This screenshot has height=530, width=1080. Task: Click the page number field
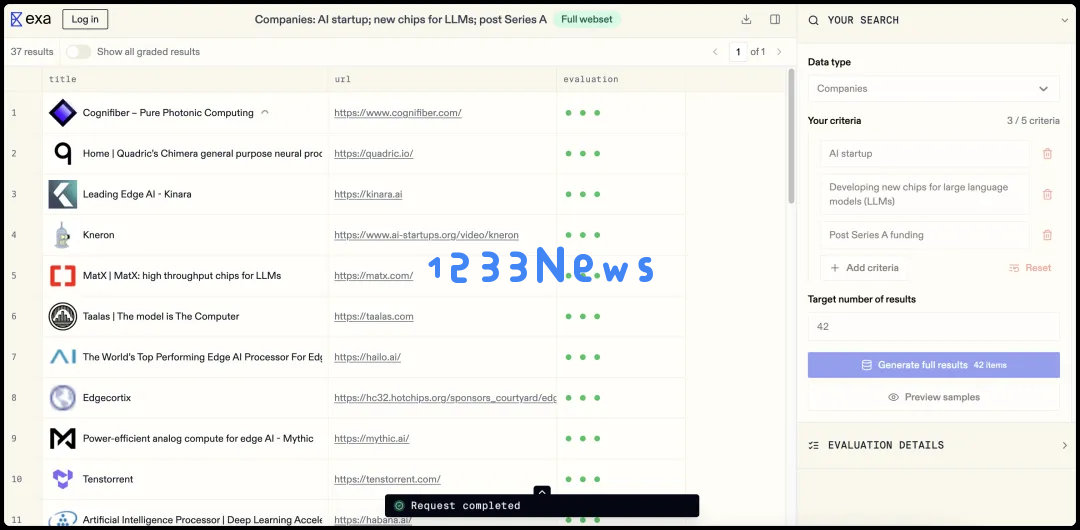coord(738,52)
